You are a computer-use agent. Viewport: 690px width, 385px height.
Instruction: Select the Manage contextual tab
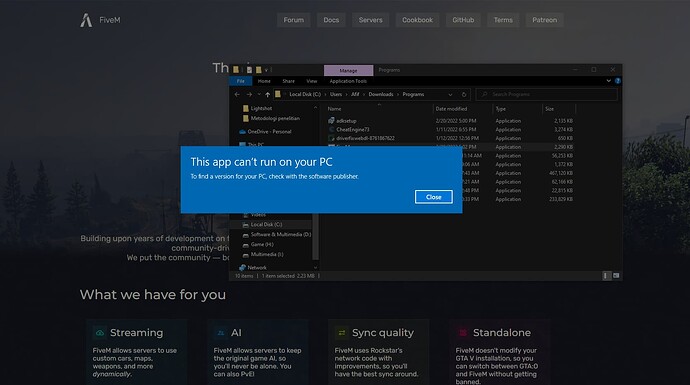tap(348, 70)
